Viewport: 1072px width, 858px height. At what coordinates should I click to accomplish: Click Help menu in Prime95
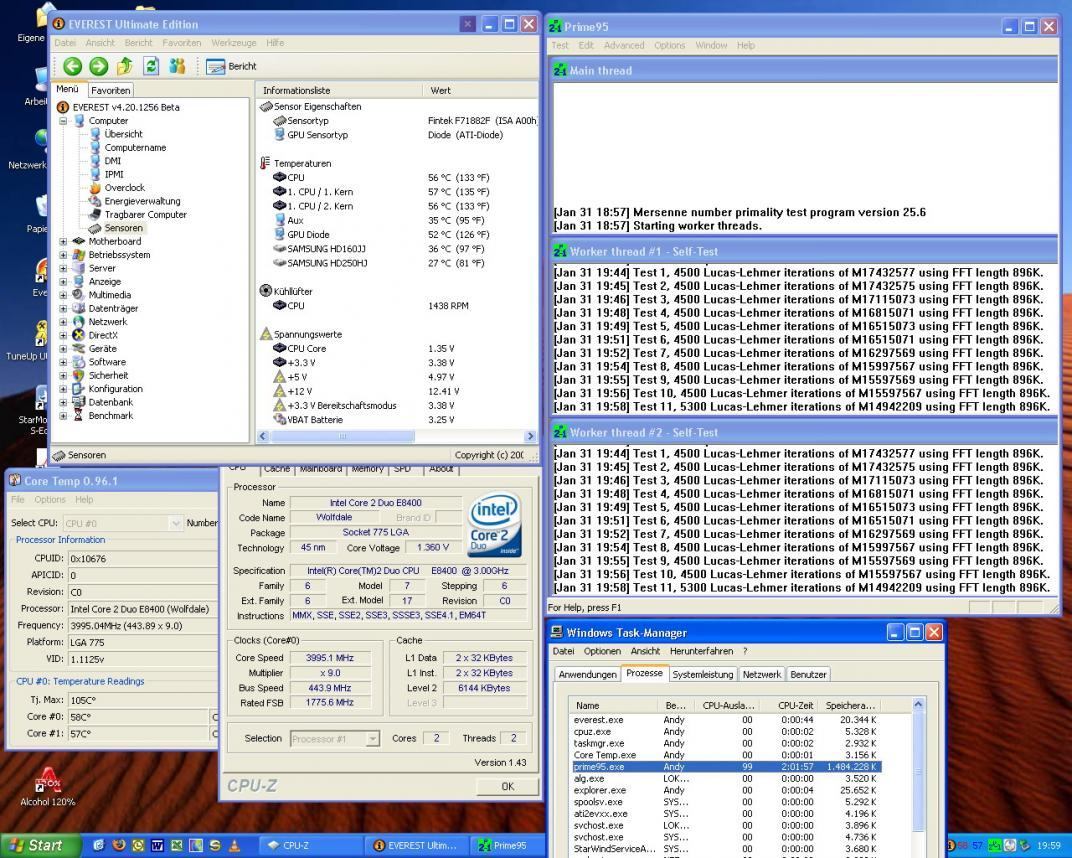pos(746,45)
